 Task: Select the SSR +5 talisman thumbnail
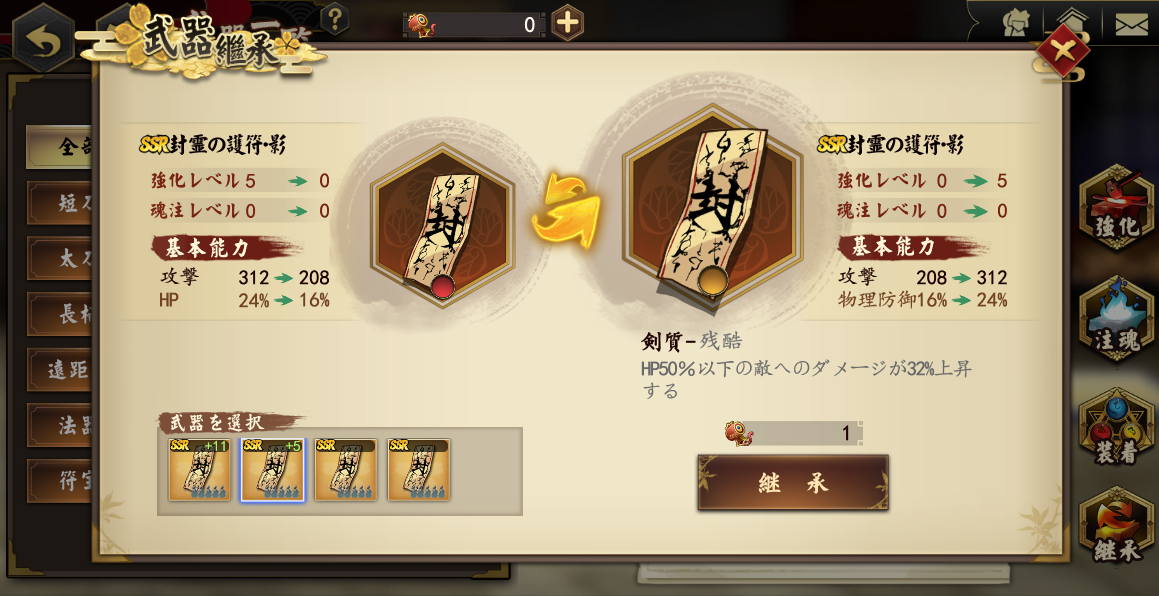273,470
